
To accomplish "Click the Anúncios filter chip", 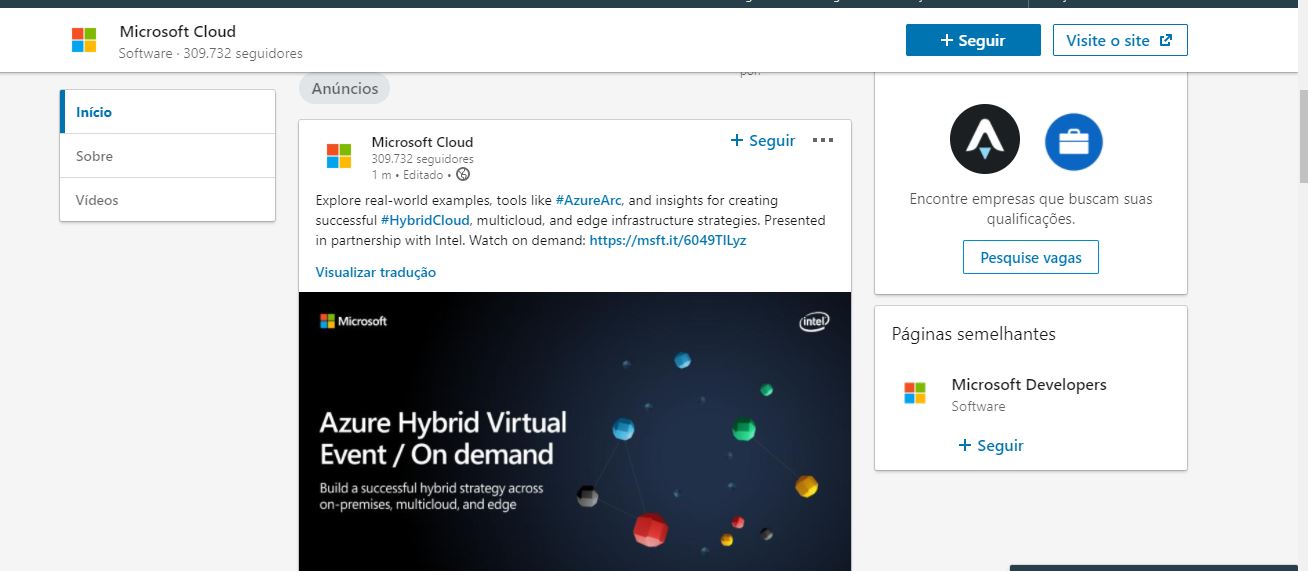I will [x=345, y=89].
